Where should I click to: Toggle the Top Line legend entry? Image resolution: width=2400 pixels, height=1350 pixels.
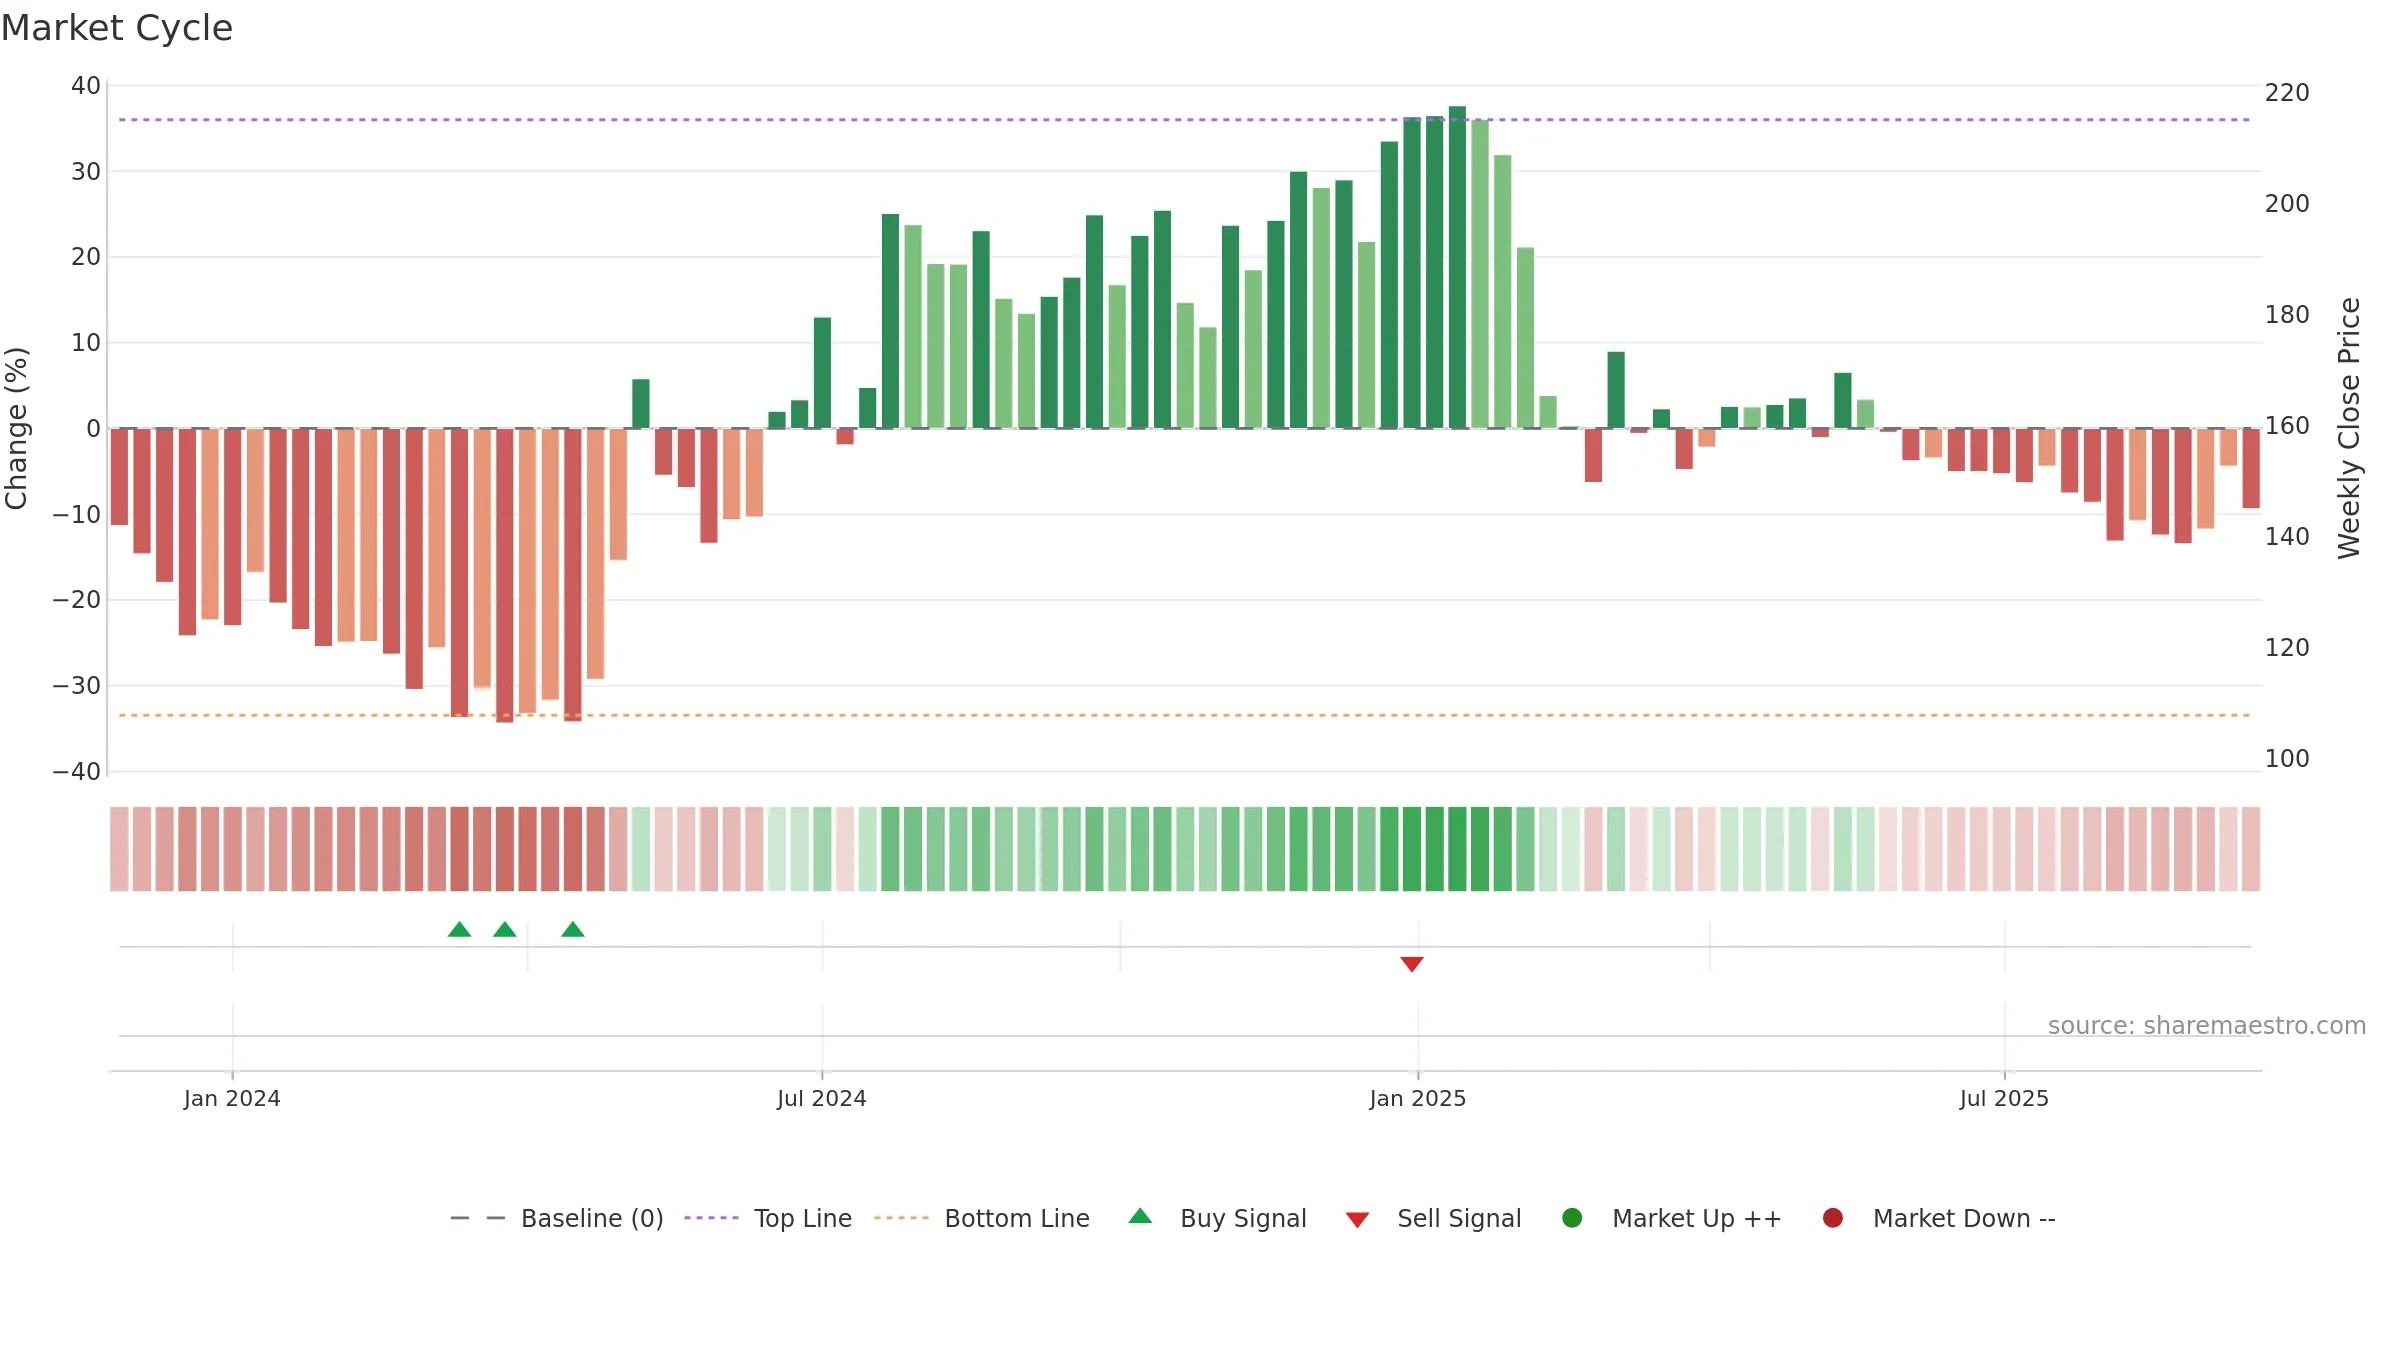point(768,1218)
